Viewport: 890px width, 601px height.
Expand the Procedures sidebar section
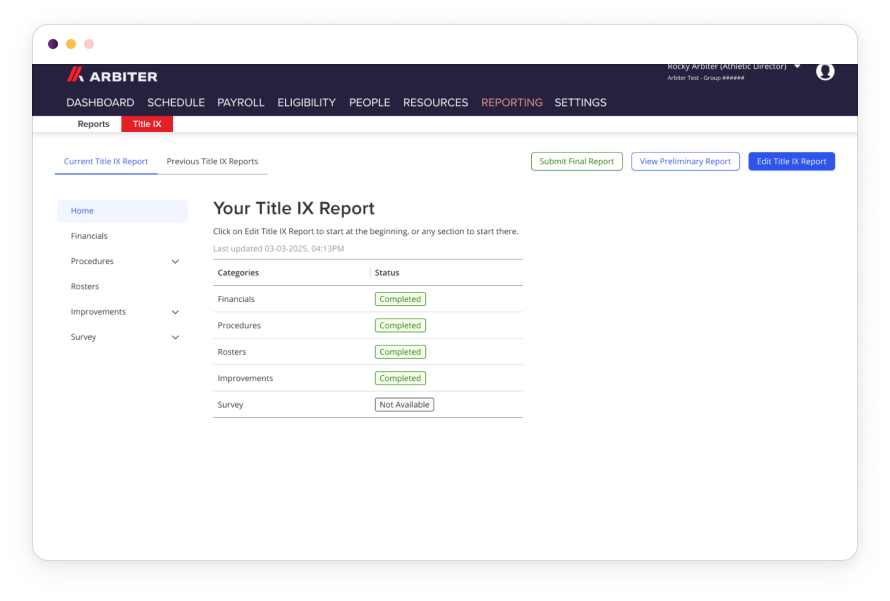pyautogui.click(x=175, y=262)
